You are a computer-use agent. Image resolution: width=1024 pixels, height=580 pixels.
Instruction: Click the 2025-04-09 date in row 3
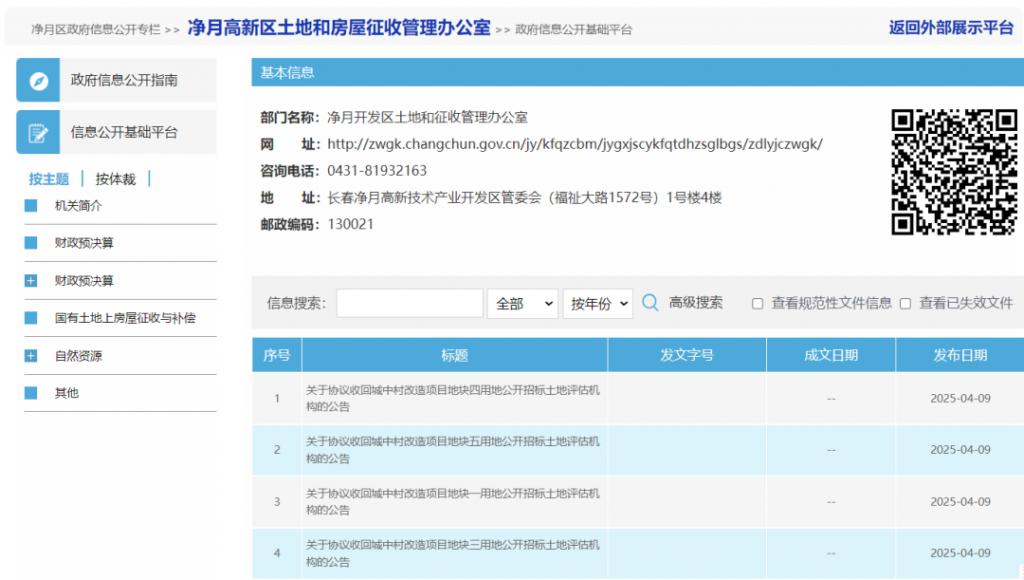pyautogui.click(x=960, y=502)
